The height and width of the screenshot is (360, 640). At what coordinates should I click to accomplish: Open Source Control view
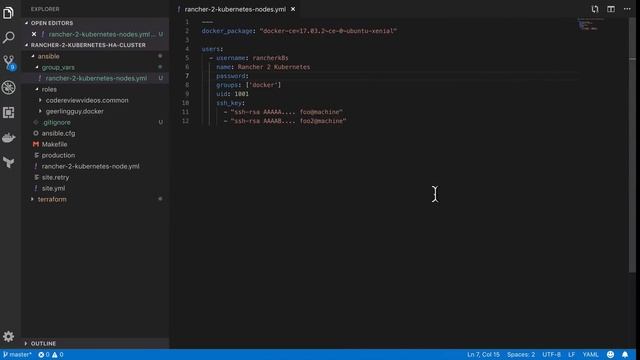(x=8, y=62)
